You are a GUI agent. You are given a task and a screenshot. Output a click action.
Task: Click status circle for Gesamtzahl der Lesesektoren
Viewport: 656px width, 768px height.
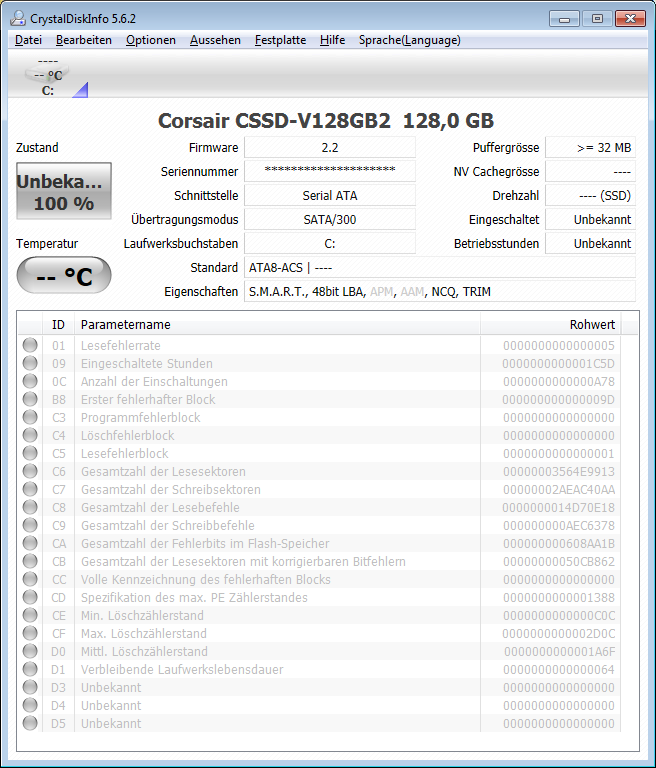[x=30, y=471]
